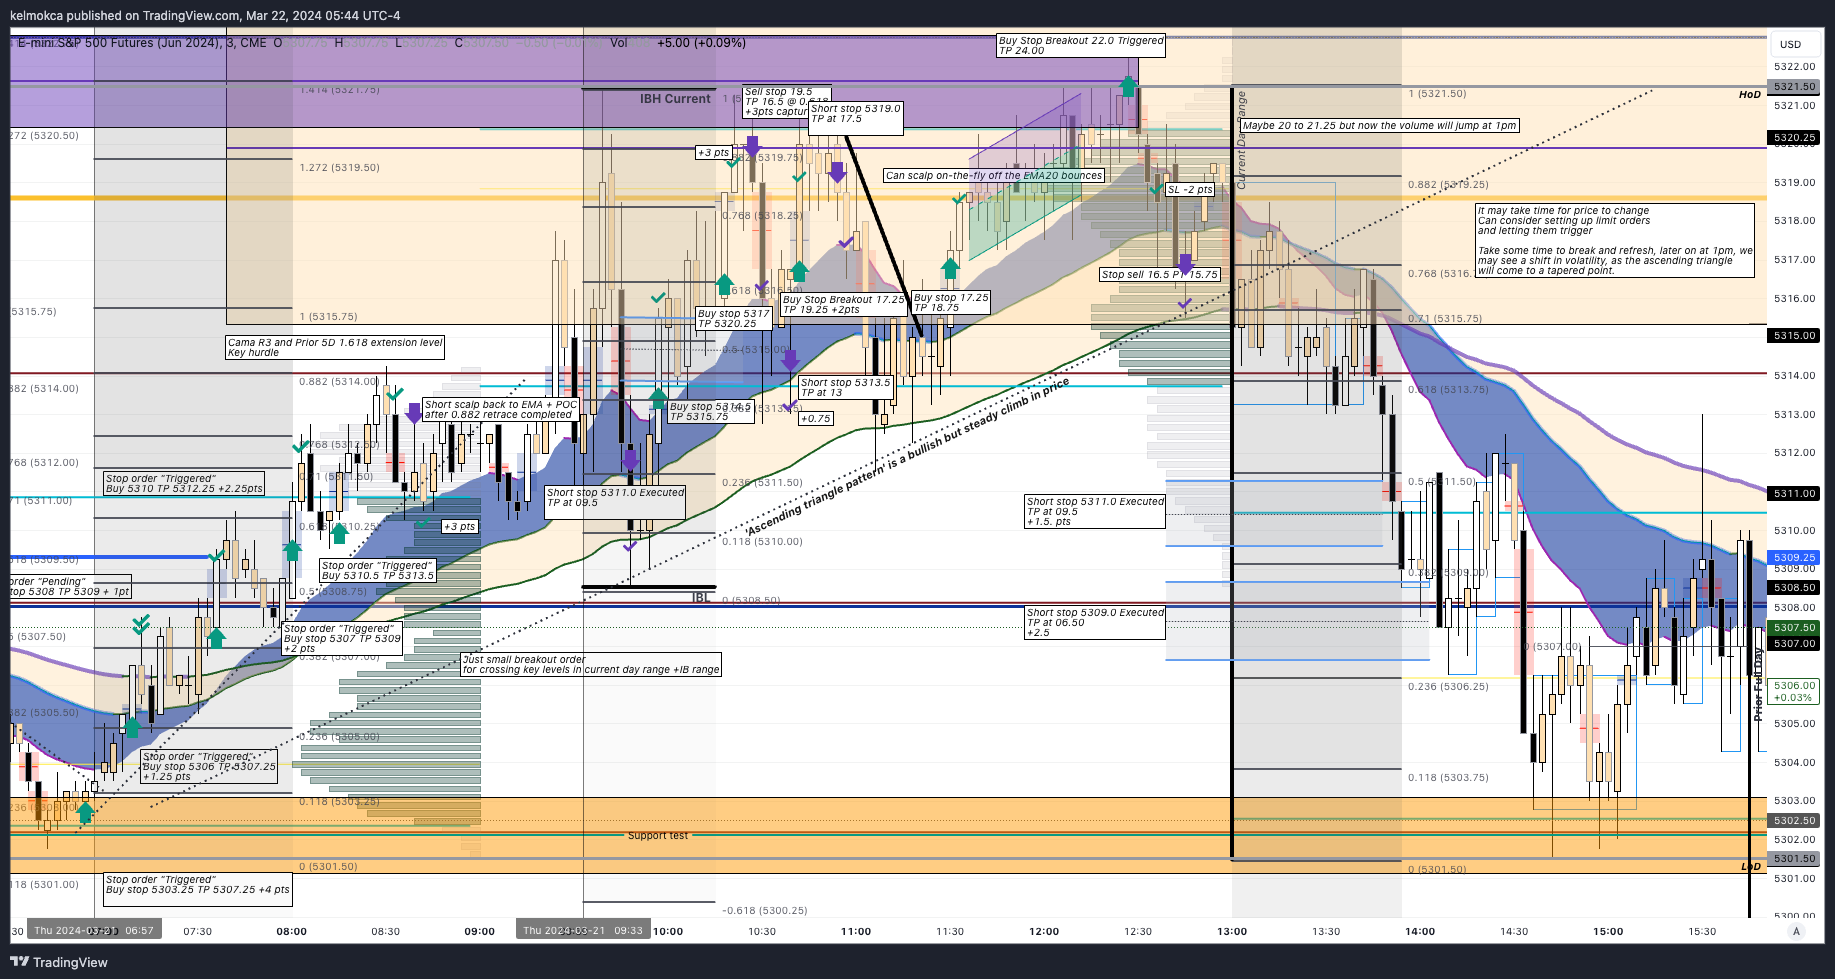Click the '1.272 (5319.50)' fib level label
The image size is (1835, 979).
point(339,168)
